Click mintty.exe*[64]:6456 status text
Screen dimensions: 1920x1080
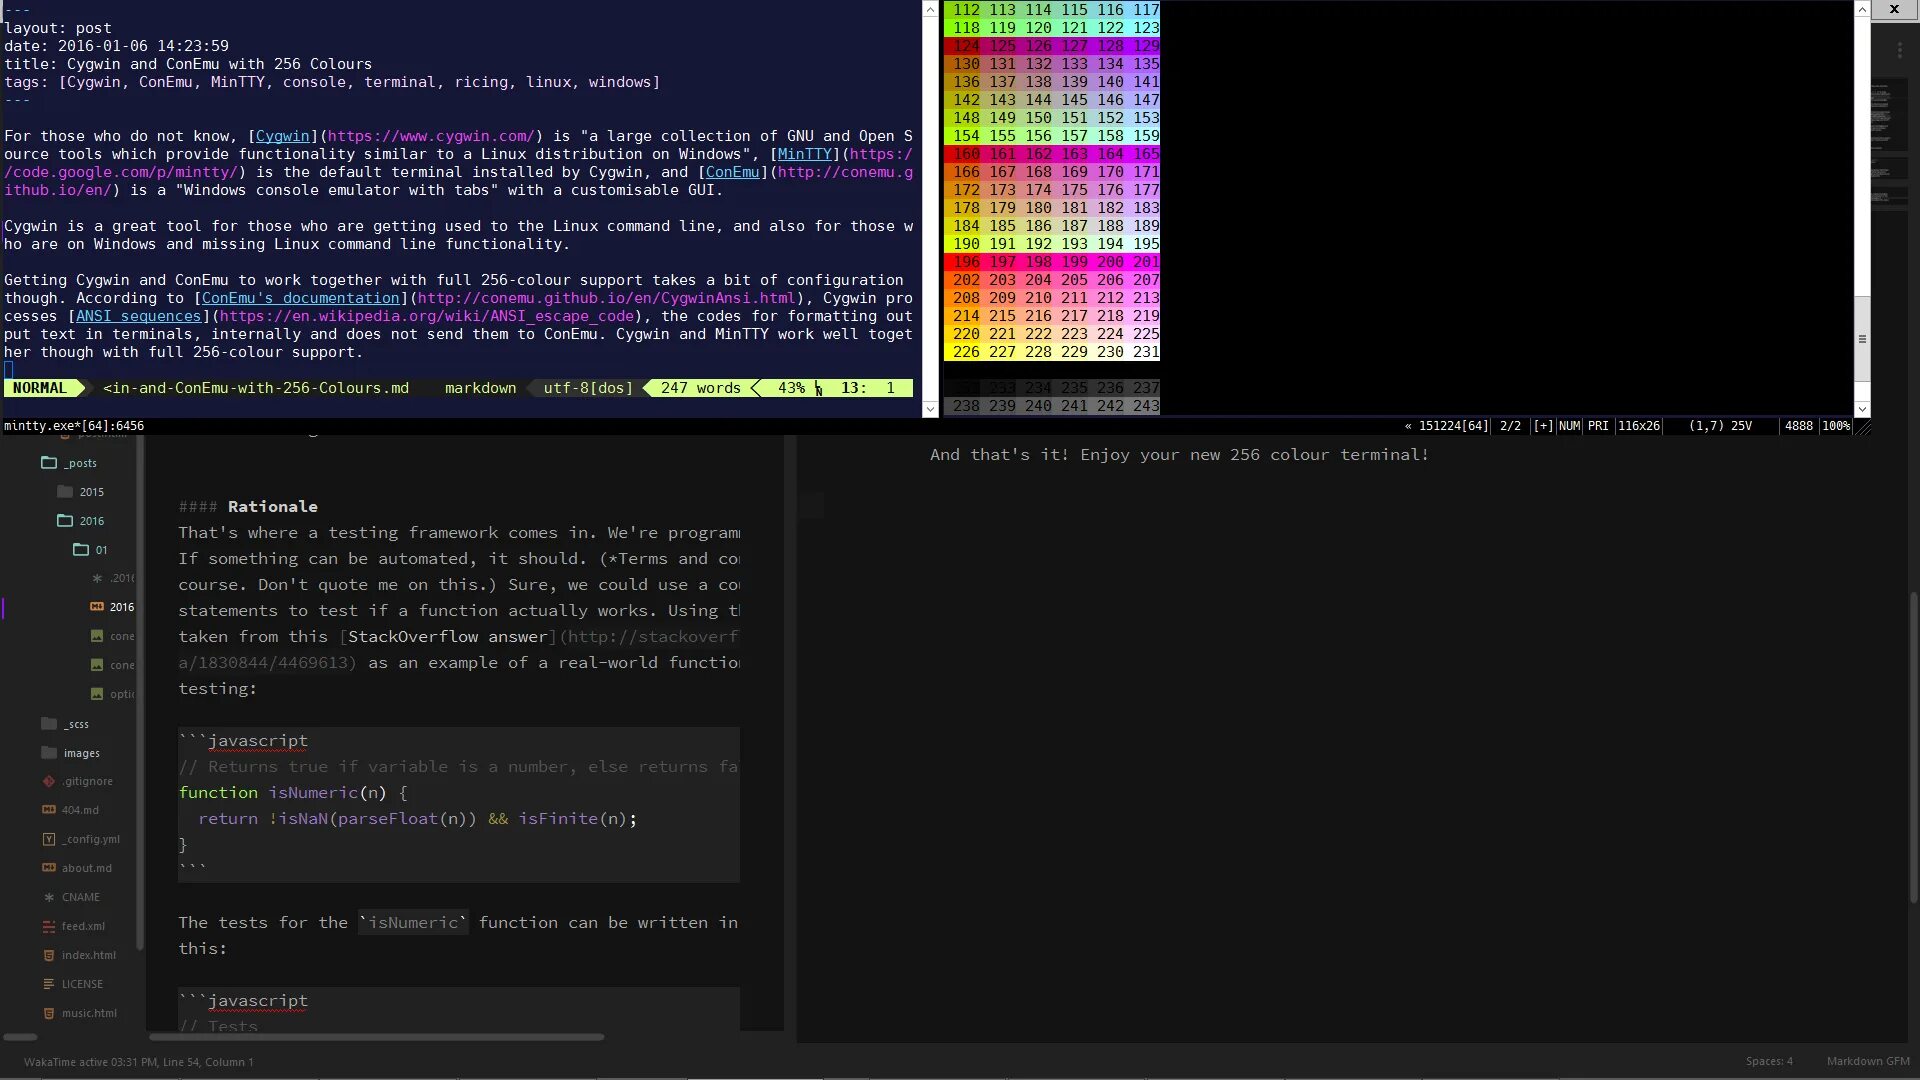tap(74, 426)
